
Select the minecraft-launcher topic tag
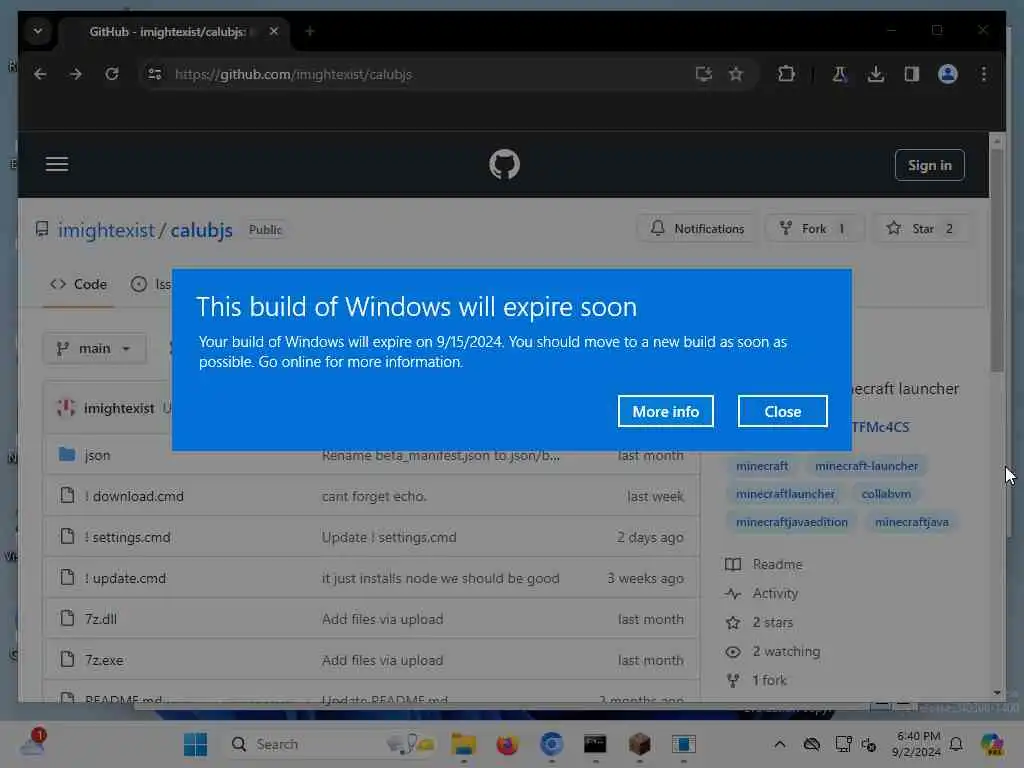[x=866, y=466]
